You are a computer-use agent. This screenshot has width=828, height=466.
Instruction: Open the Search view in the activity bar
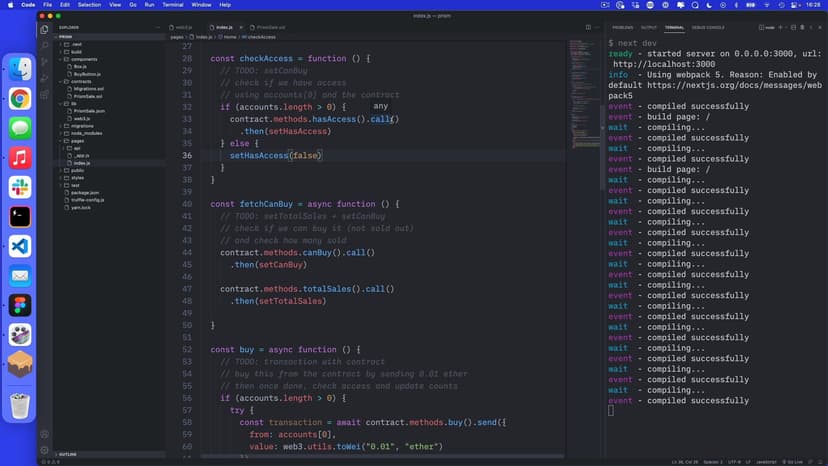click(44, 45)
